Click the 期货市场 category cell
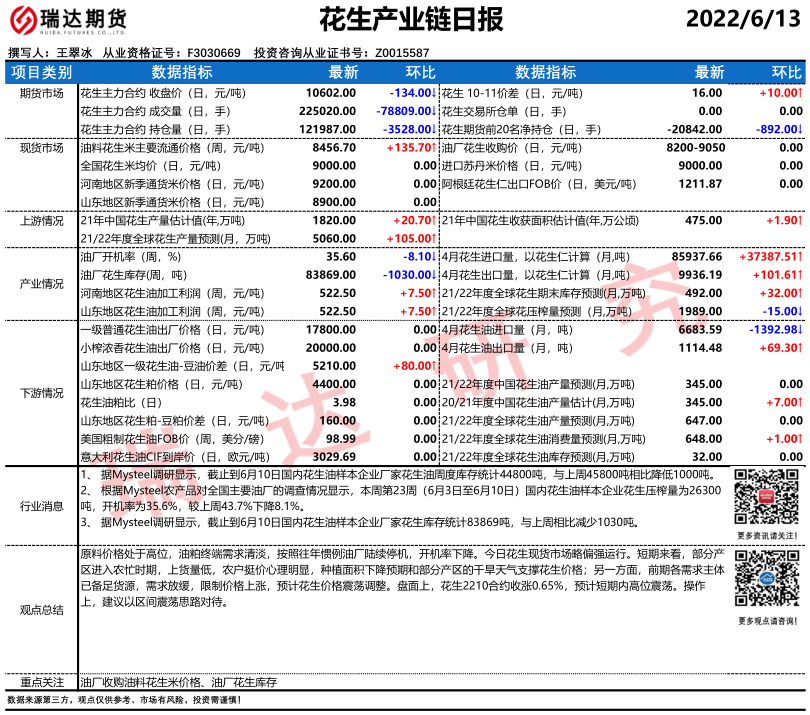This screenshot has height=715, width=810. [x=41, y=92]
